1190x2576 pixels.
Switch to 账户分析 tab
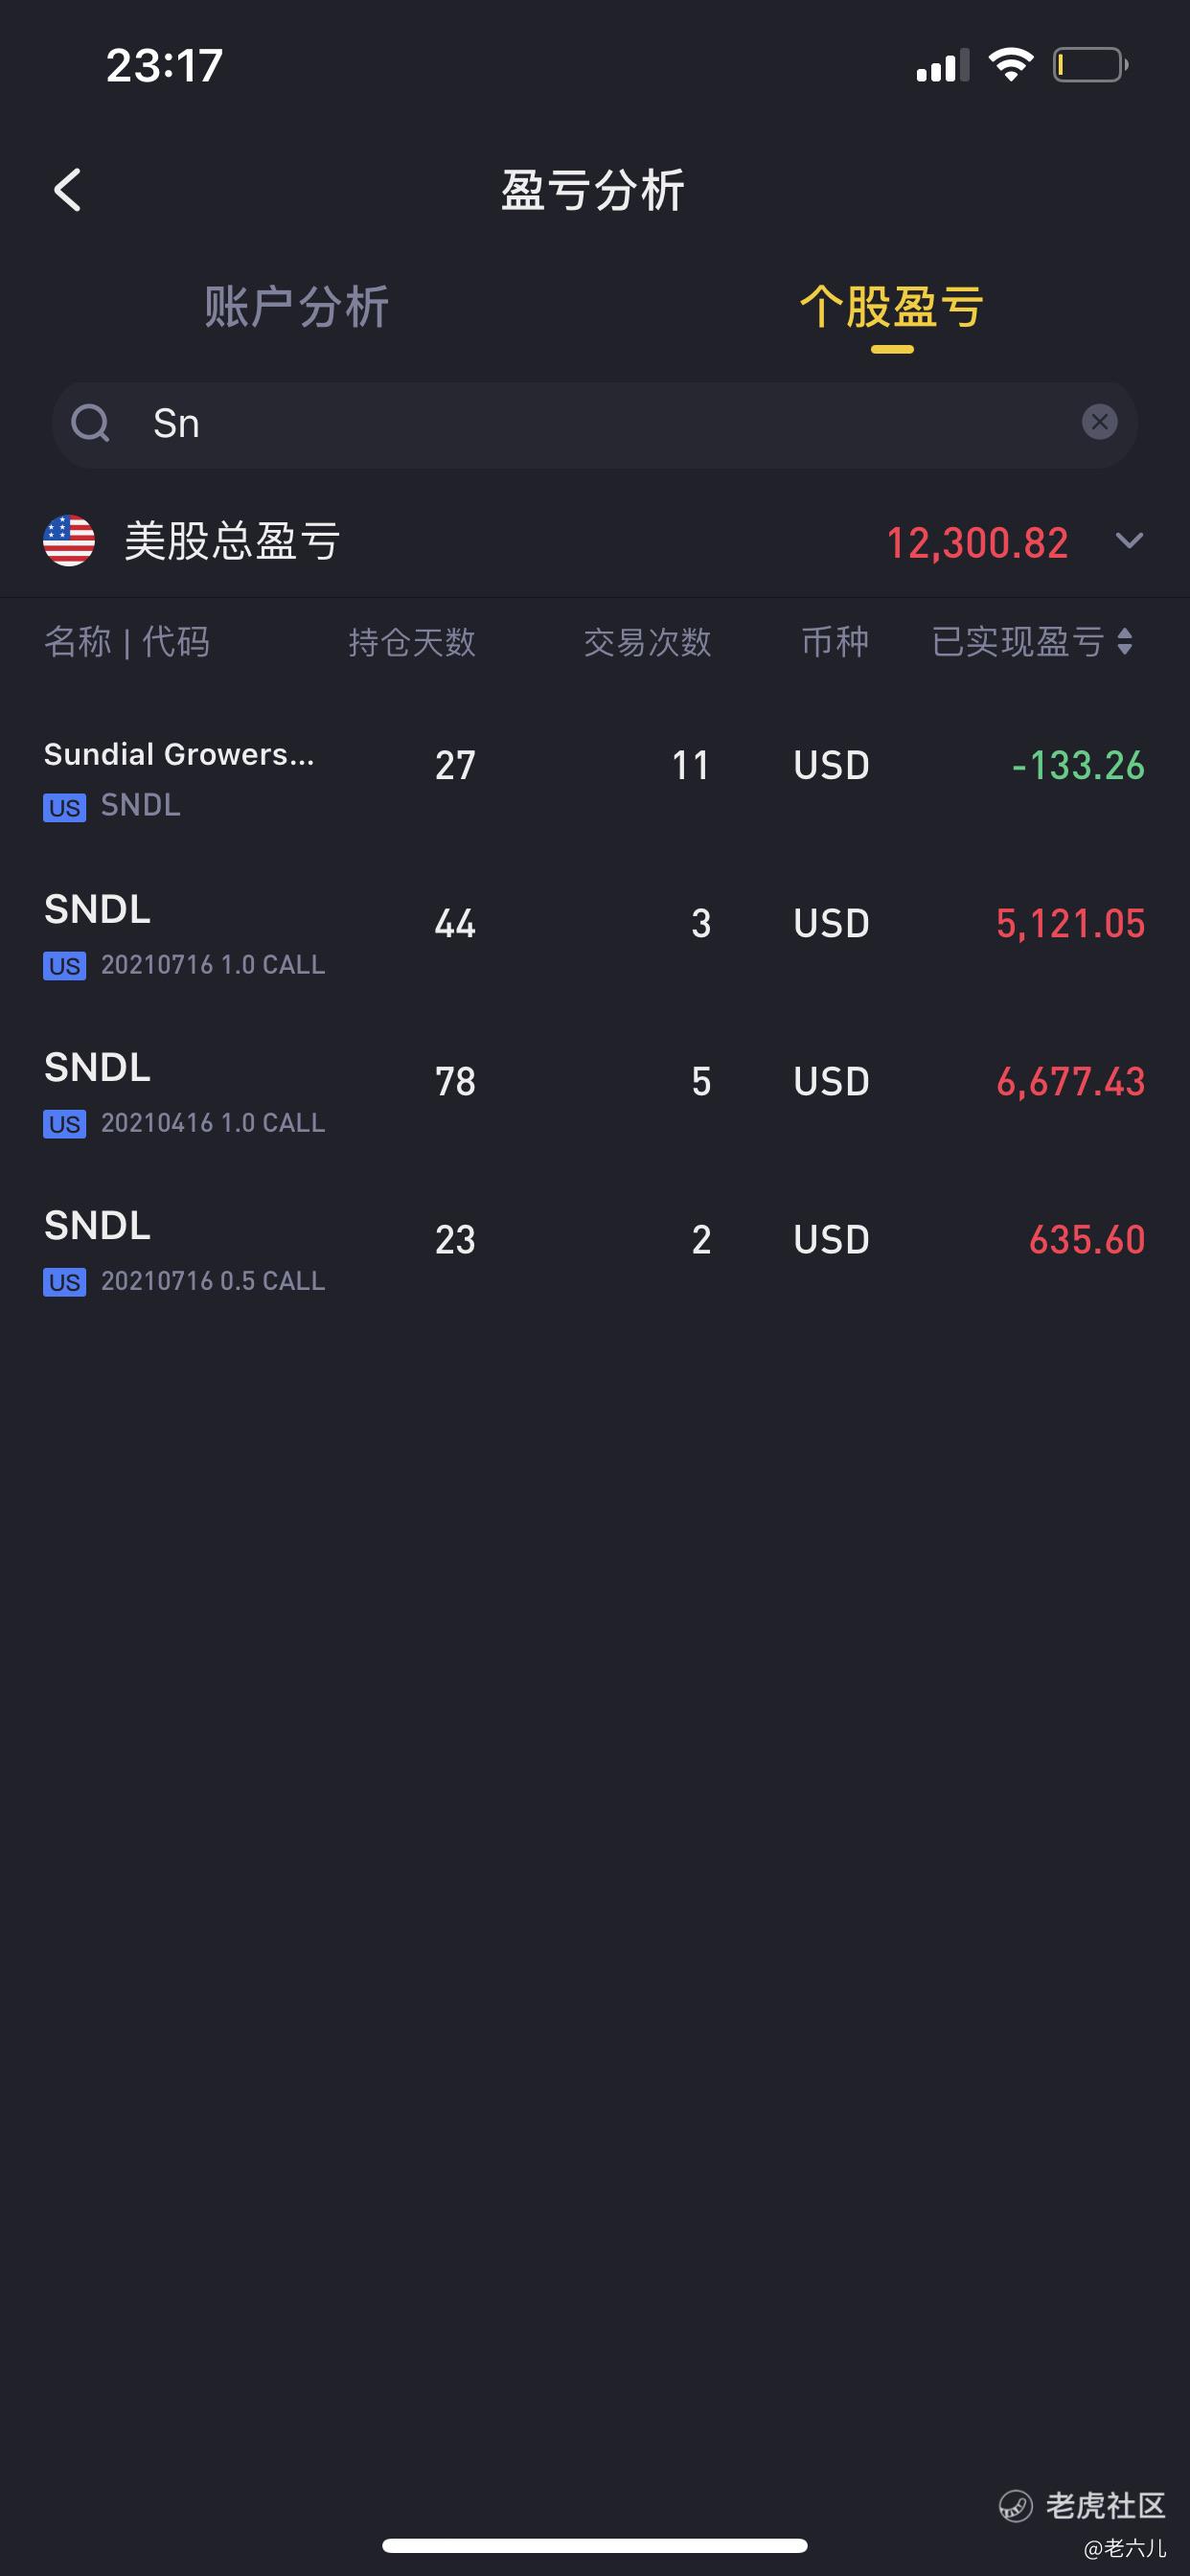pos(296,307)
